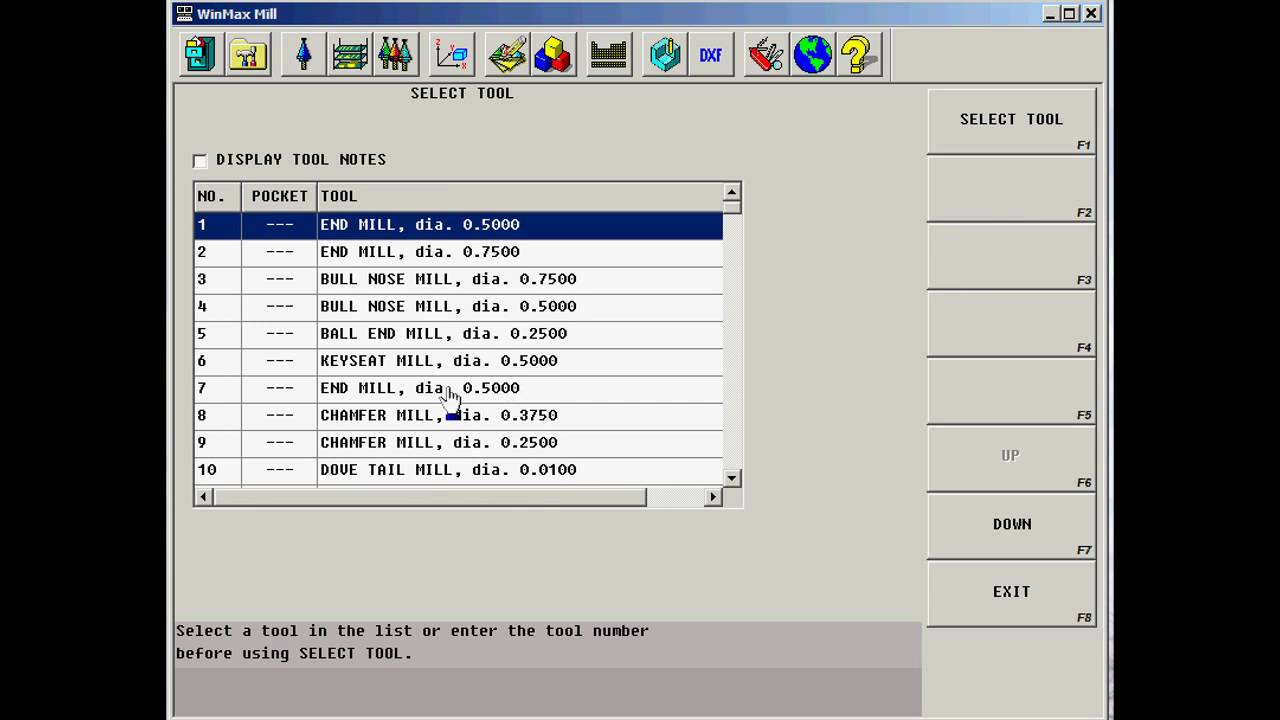Click number cell 10 in the list

(x=218, y=470)
